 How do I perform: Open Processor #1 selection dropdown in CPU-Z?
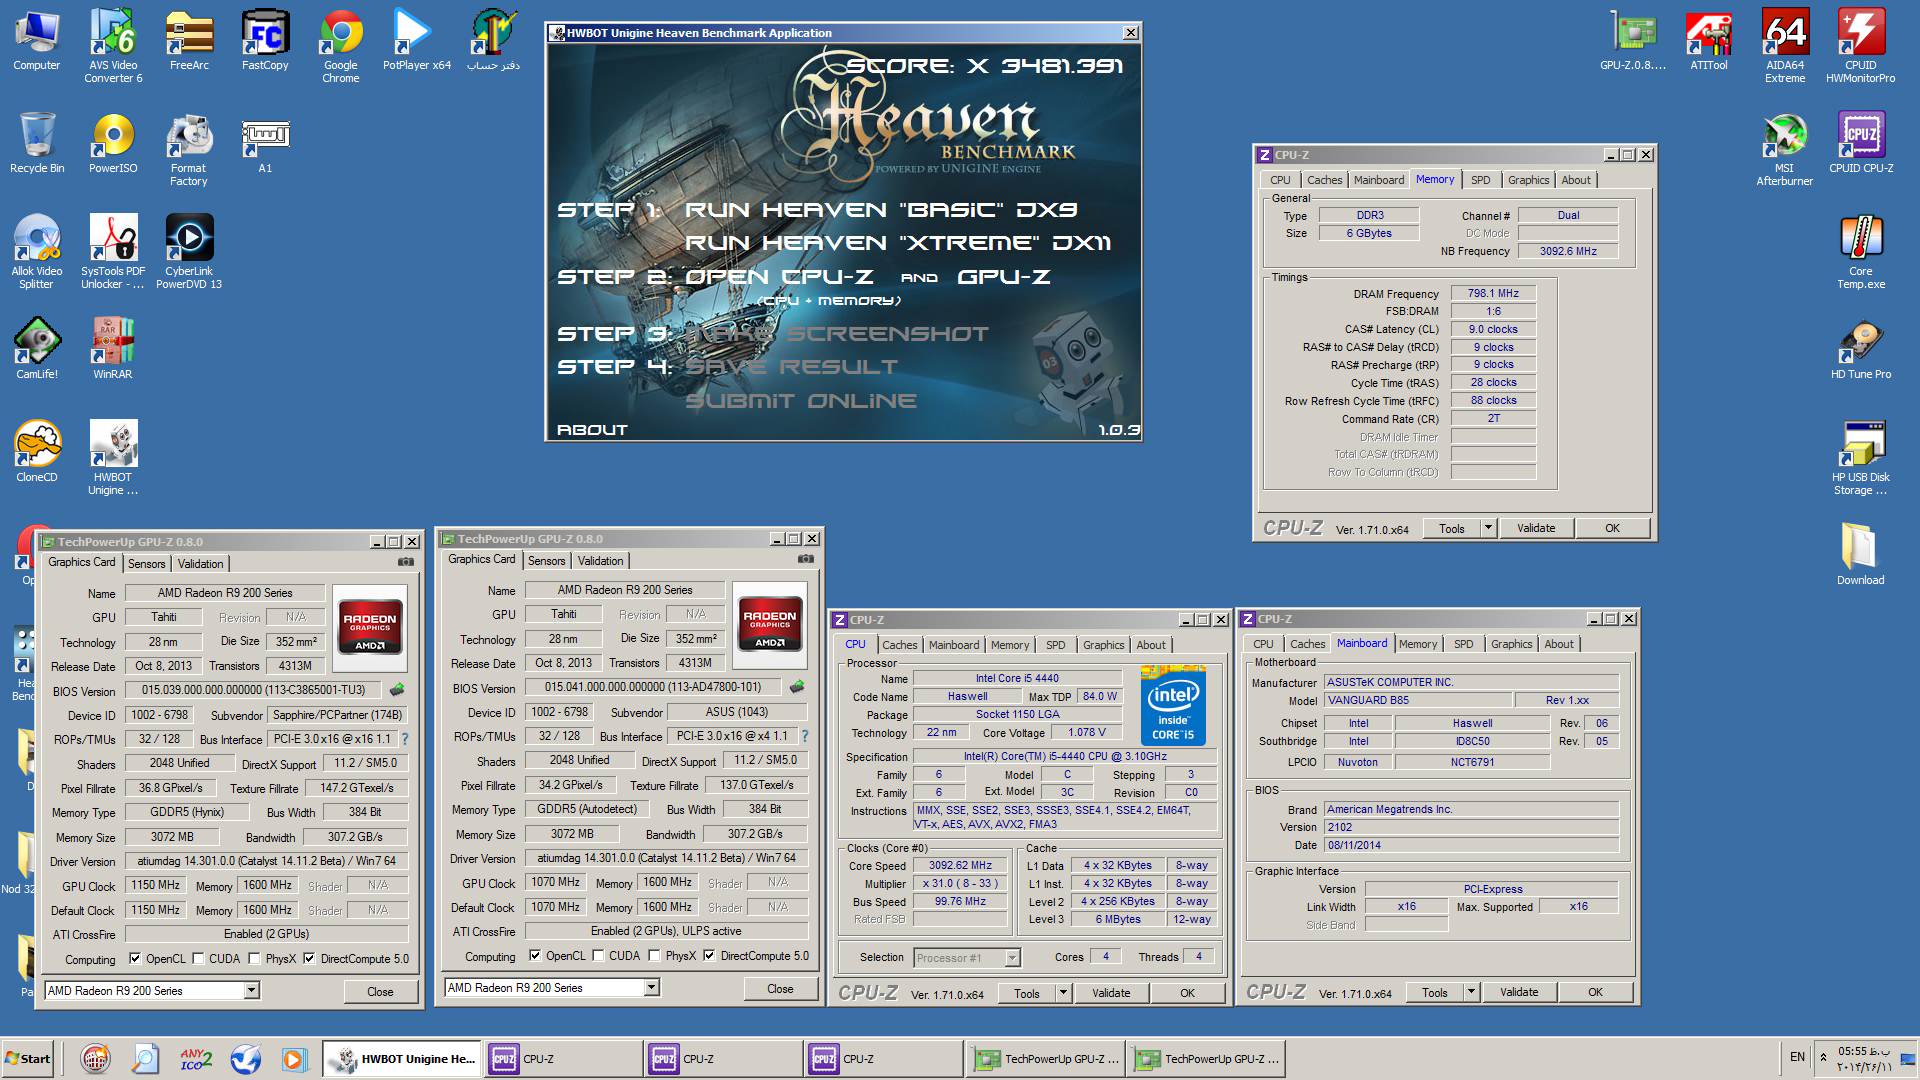coord(1012,958)
